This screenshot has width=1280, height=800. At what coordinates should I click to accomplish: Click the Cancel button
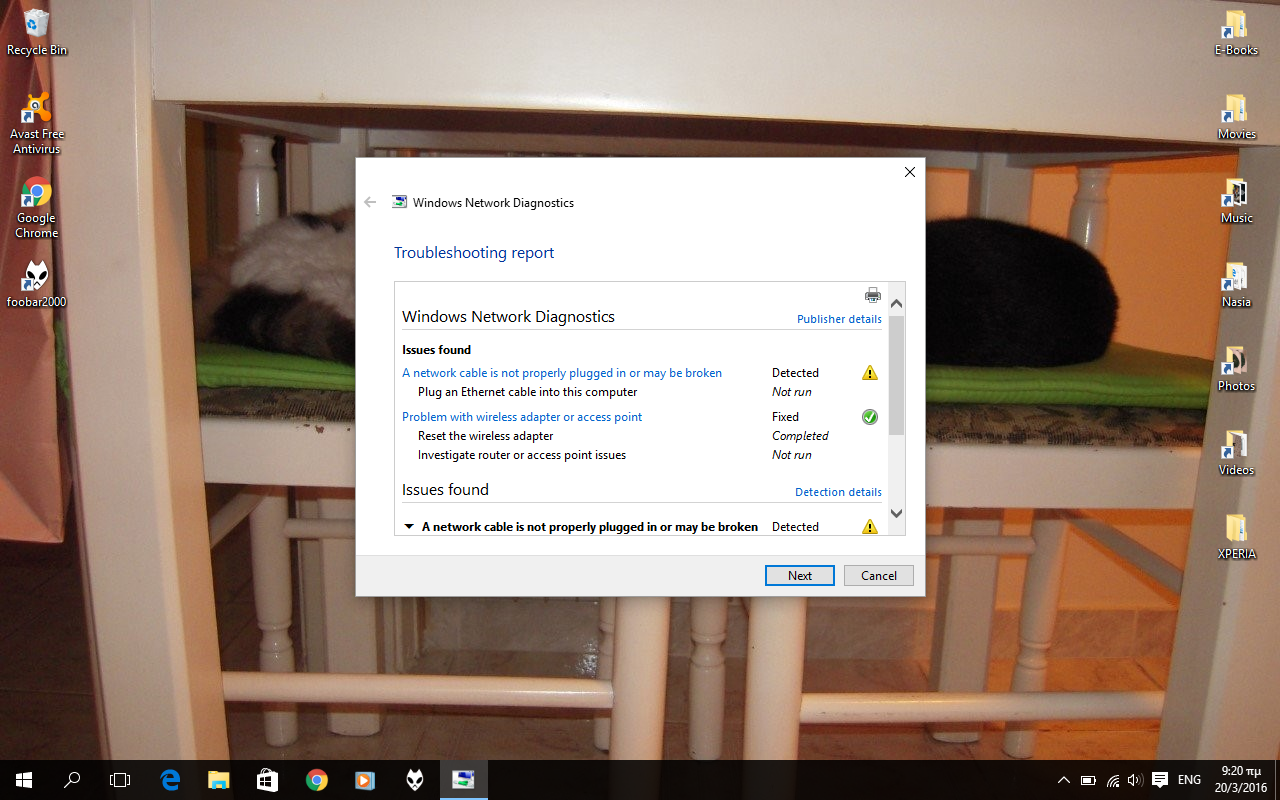pos(879,575)
